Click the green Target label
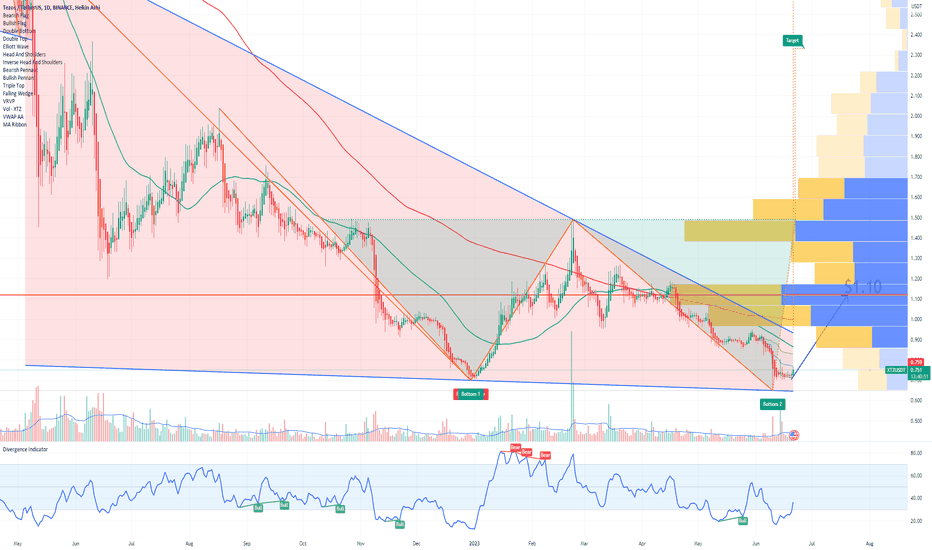The width and height of the screenshot is (932, 550). point(792,40)
